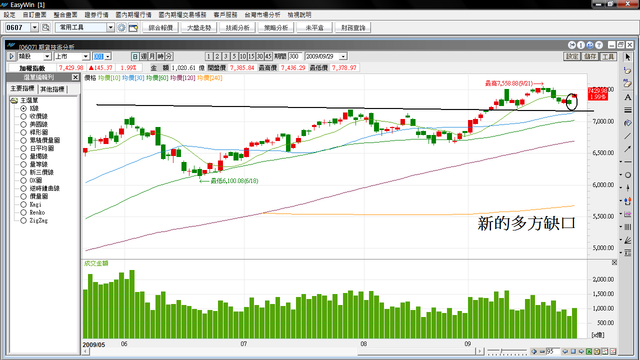Select the fan lines drawing tool
The width and height of the screenshot is (640, 360).
coord(628,240)
